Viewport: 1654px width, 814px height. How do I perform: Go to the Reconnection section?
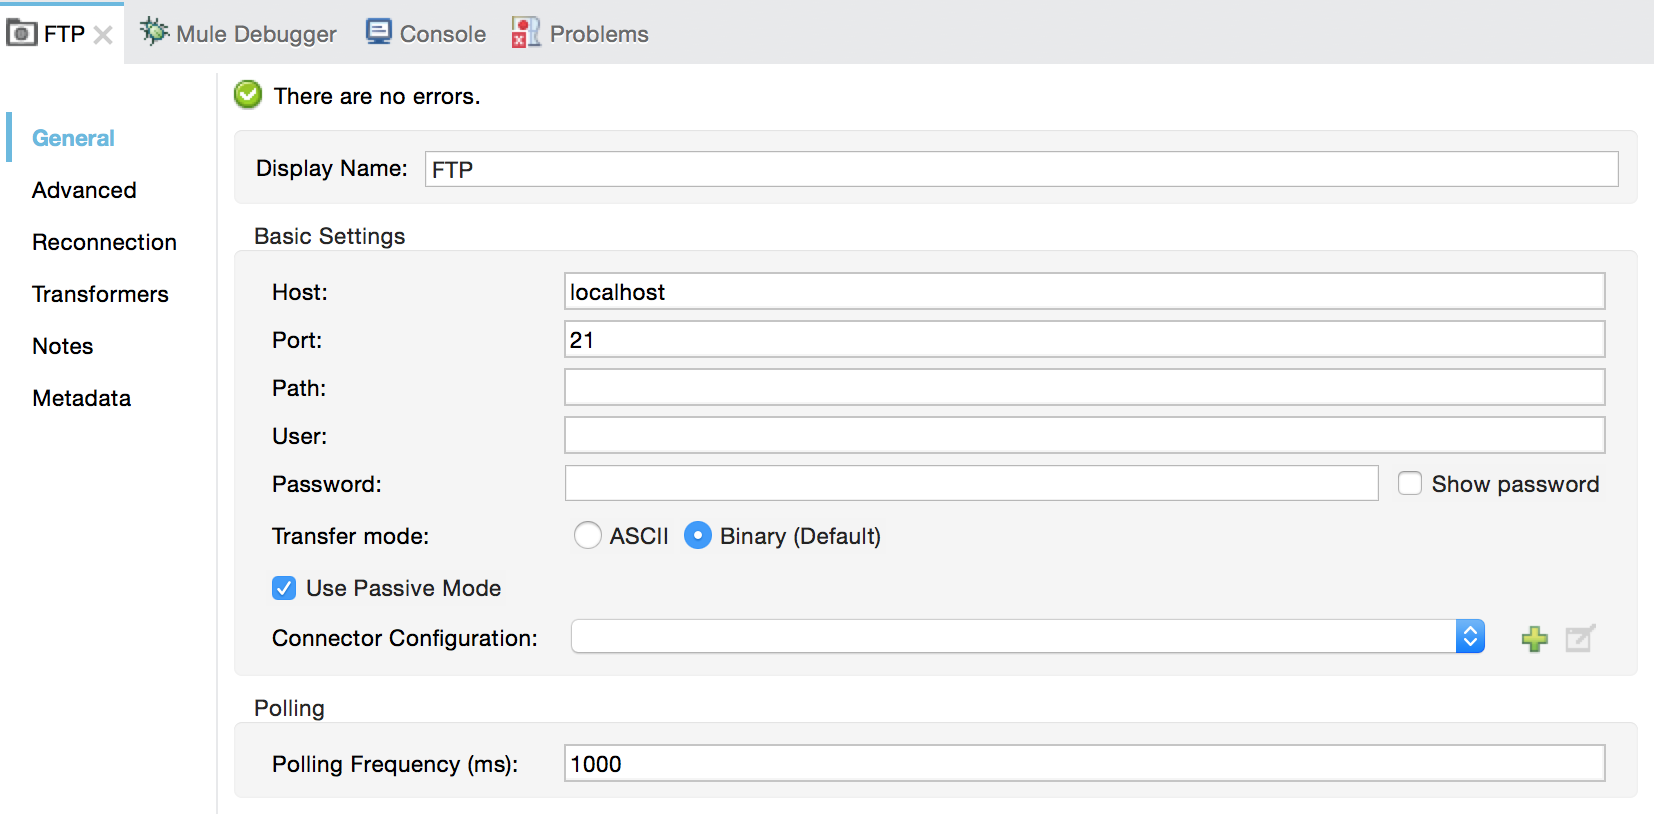pyautogui.click(x=104, y=242)
